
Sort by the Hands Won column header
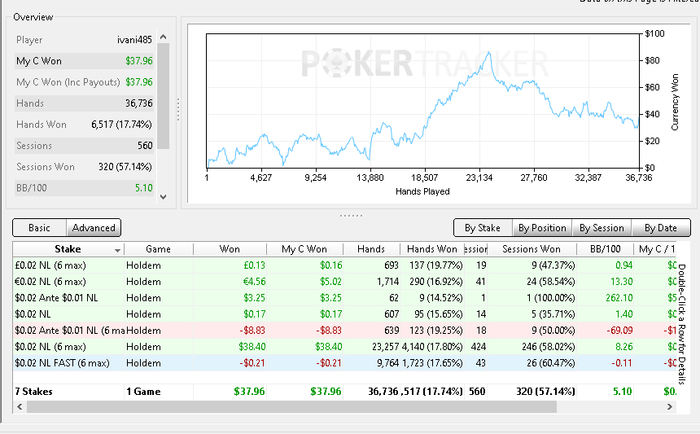pyautogui.click(x=432, y=249)
